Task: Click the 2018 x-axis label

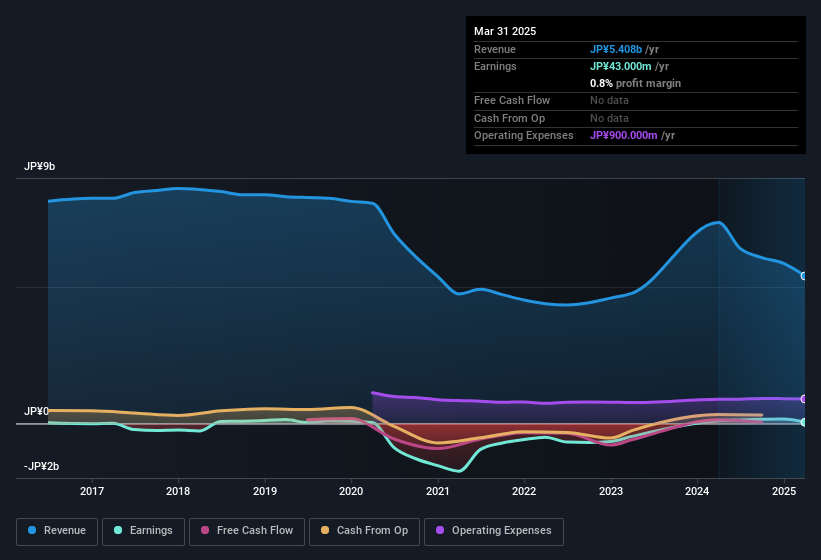Action: click(x=178, y=491)
